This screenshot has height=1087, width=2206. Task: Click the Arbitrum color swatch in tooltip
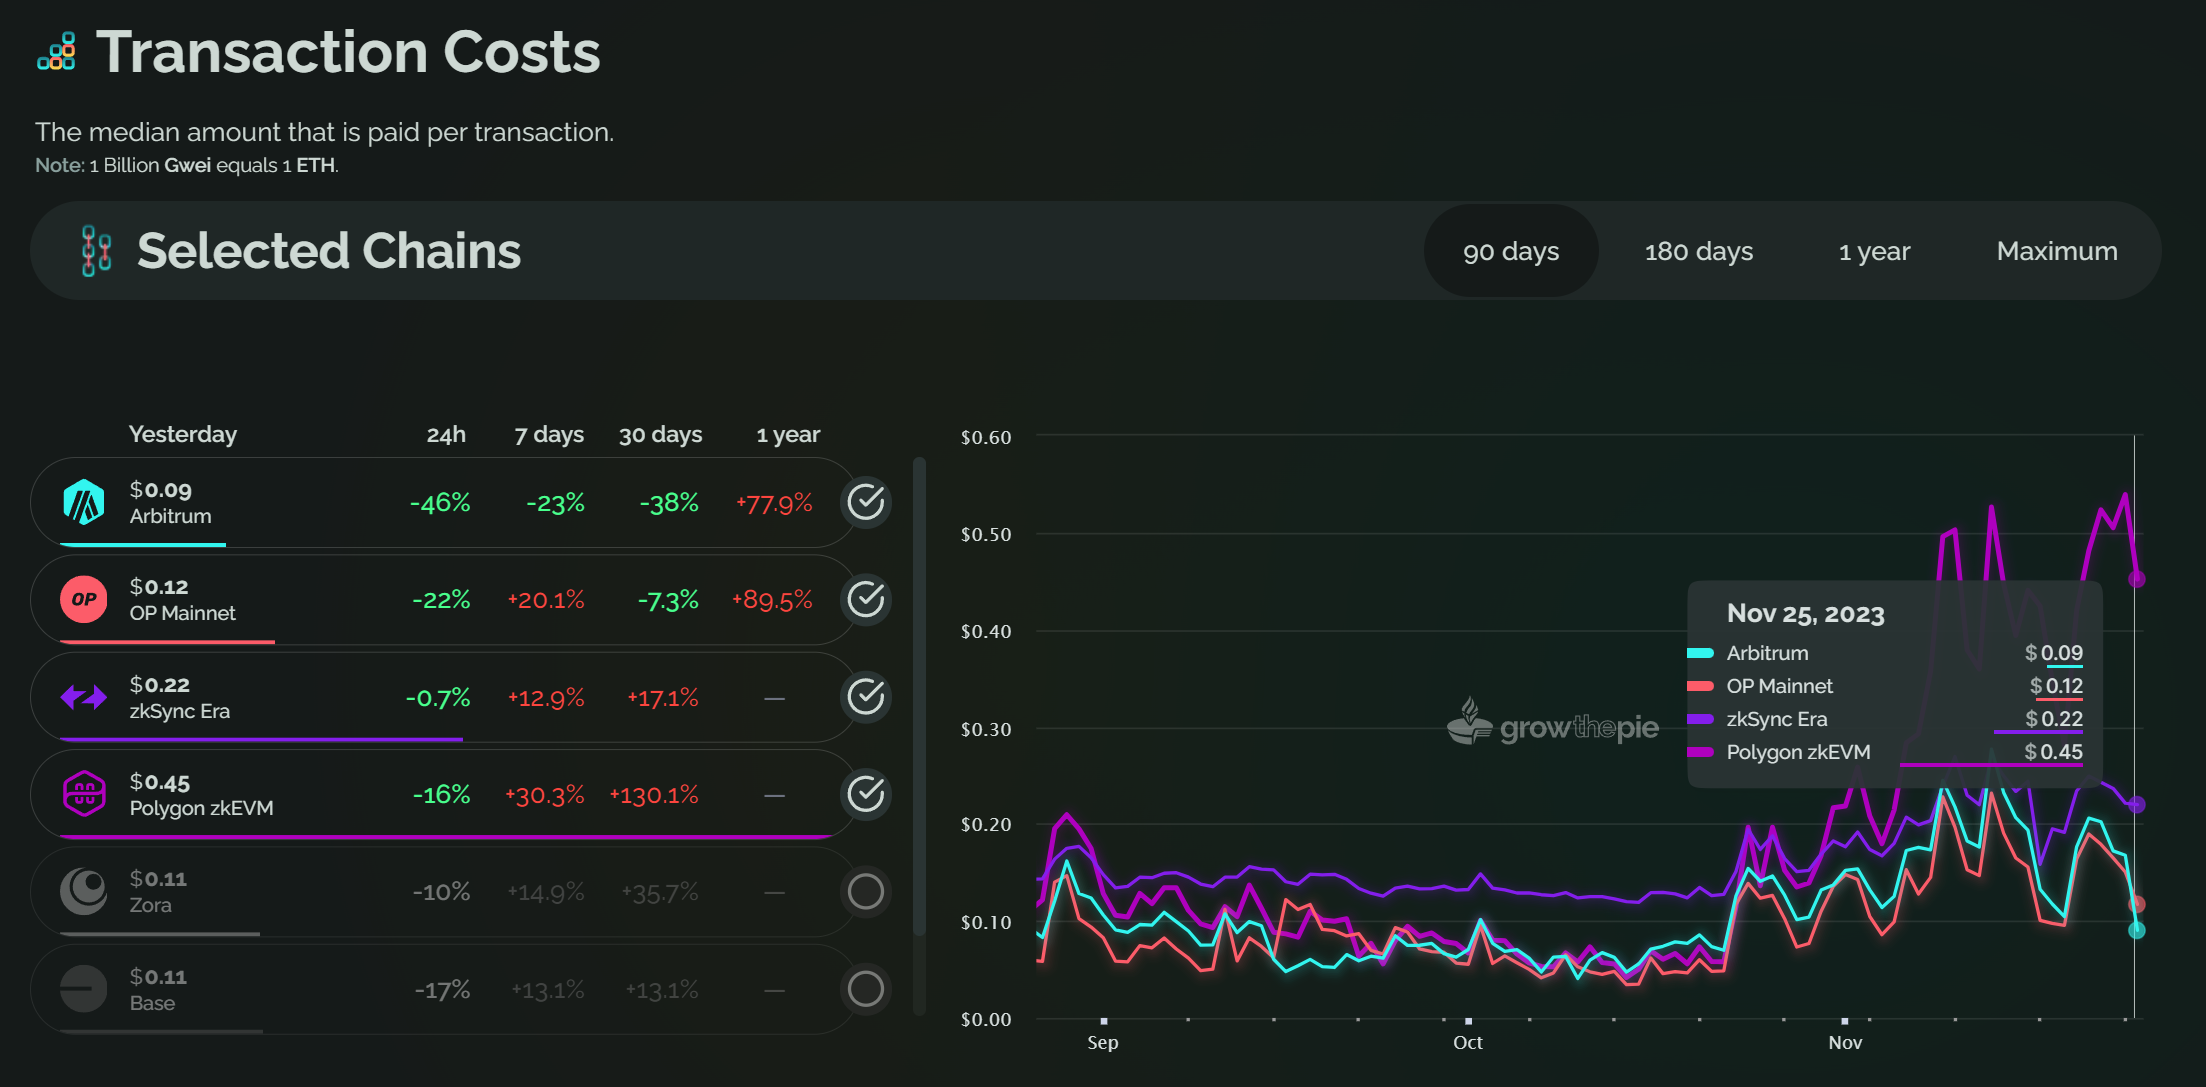[x=1700, y=653]
